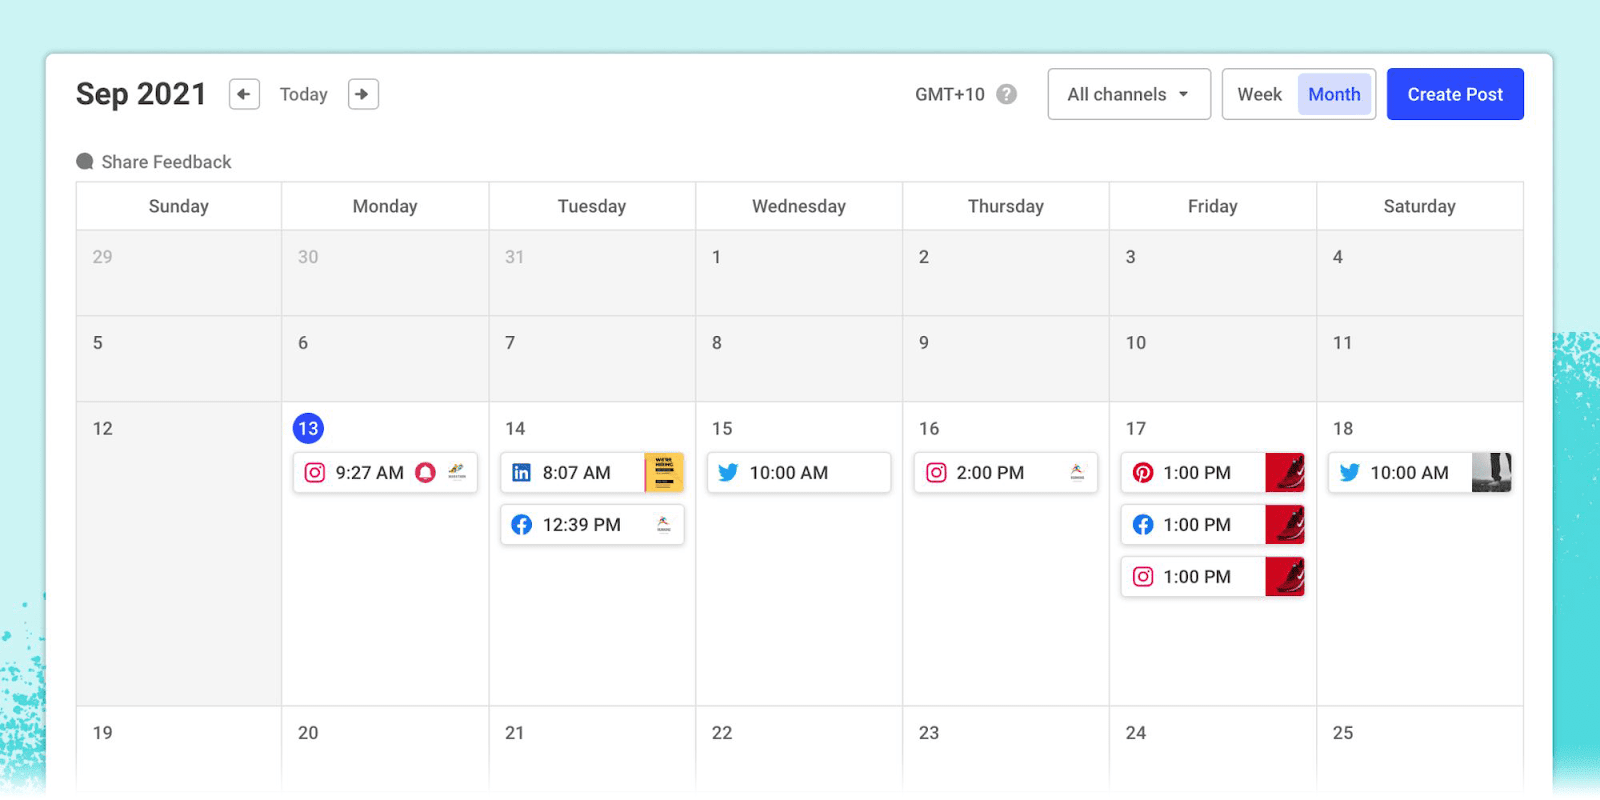This screenshot has width=1600, height=800.
Task: Select date cell 18
Action: point(1420,554)
